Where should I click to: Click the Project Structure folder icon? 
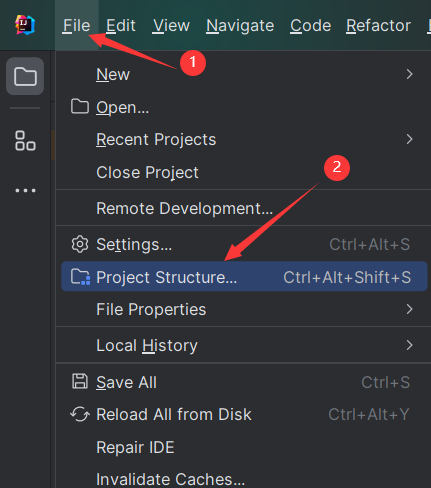(x=80, y=277)
